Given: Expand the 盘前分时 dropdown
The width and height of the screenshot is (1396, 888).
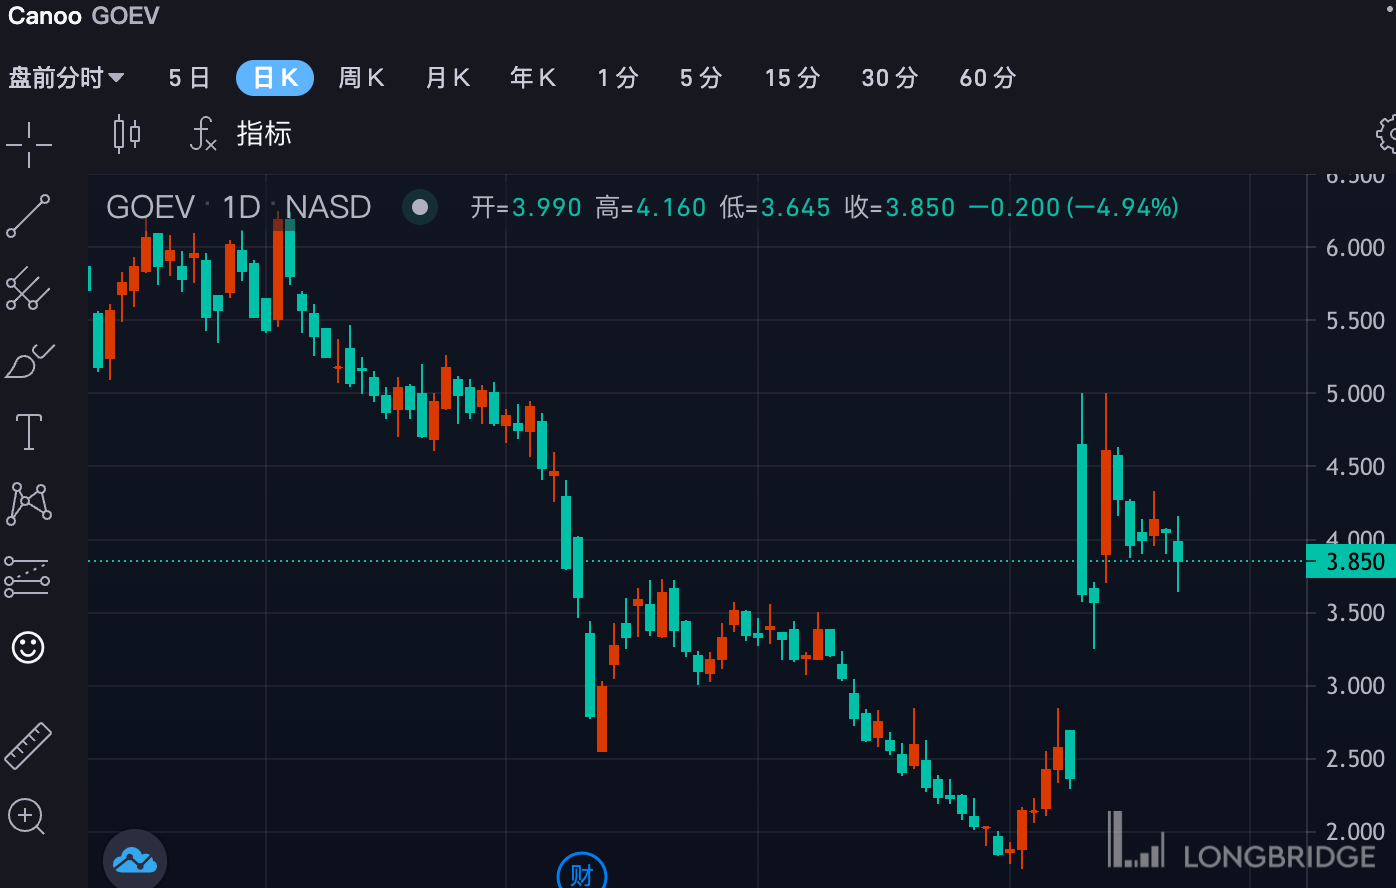Looking at the screenshot, I should coord(66,78).
